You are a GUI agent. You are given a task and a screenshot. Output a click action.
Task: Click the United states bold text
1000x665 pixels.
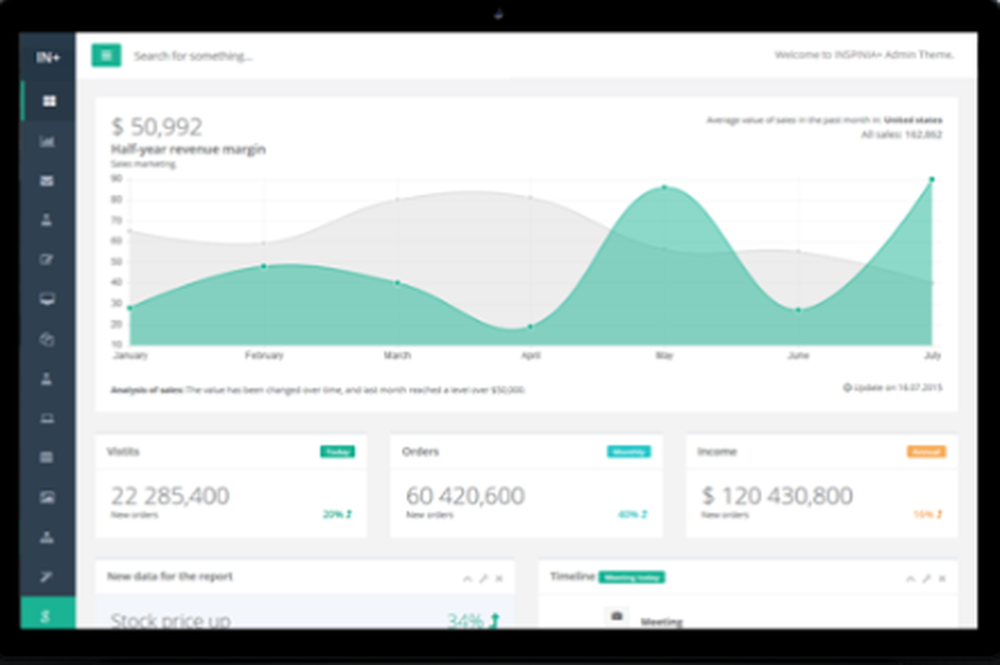pos(913,120)
